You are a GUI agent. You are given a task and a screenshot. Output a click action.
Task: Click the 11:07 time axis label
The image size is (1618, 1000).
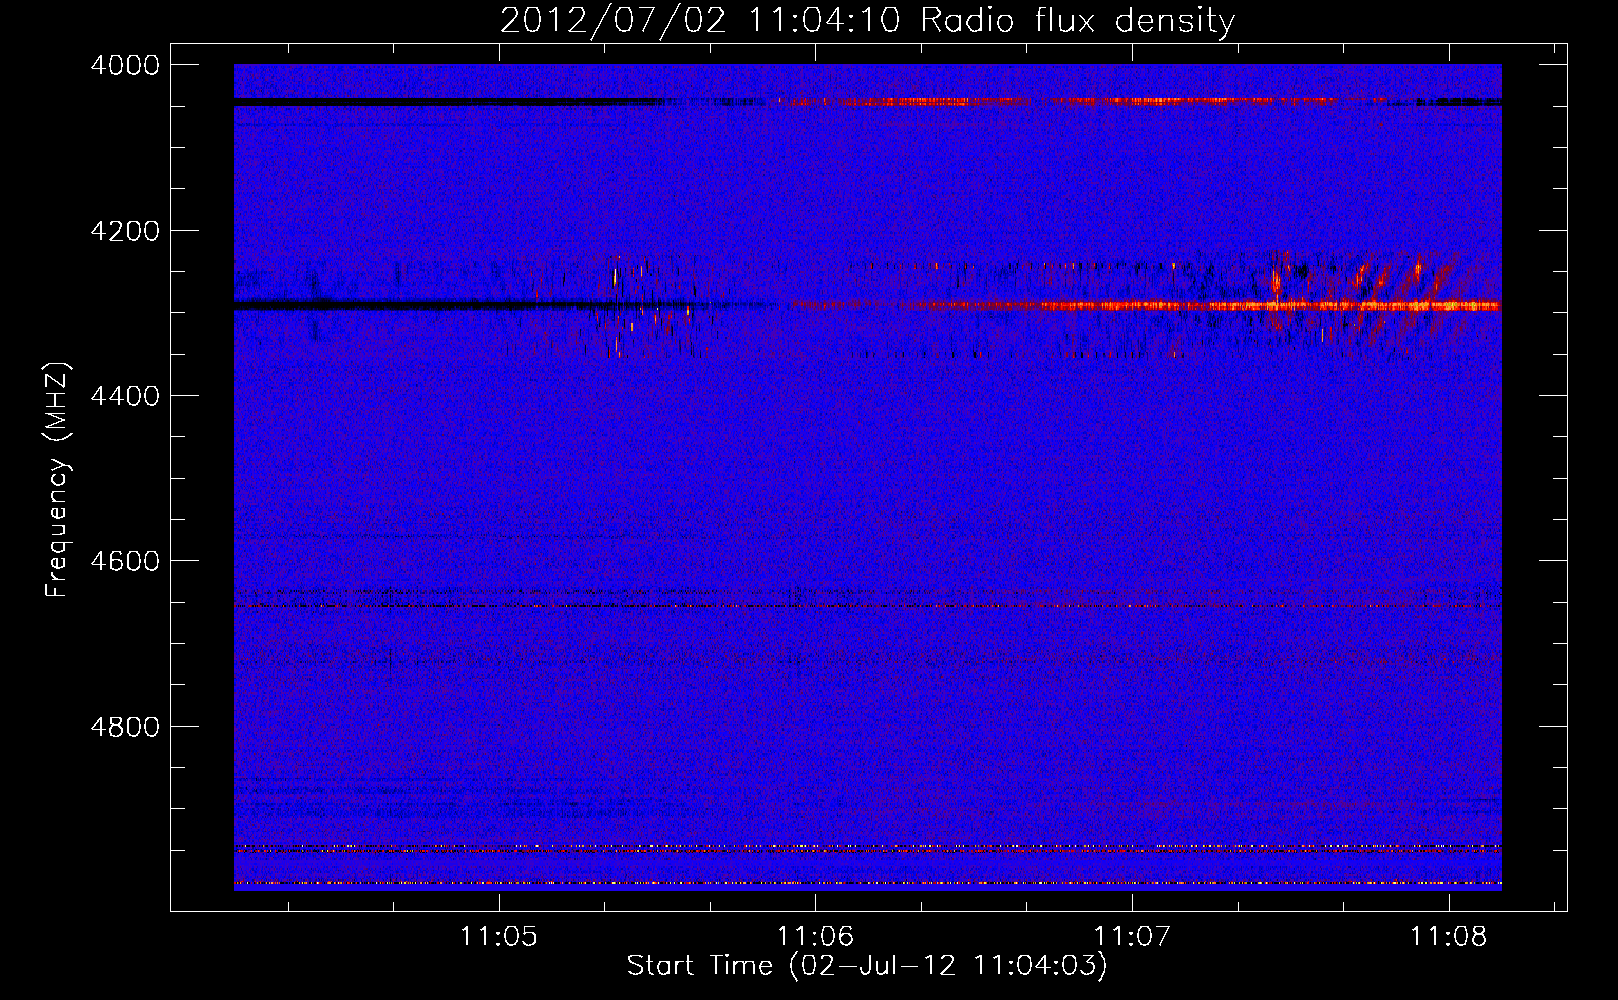(1131, 936)
